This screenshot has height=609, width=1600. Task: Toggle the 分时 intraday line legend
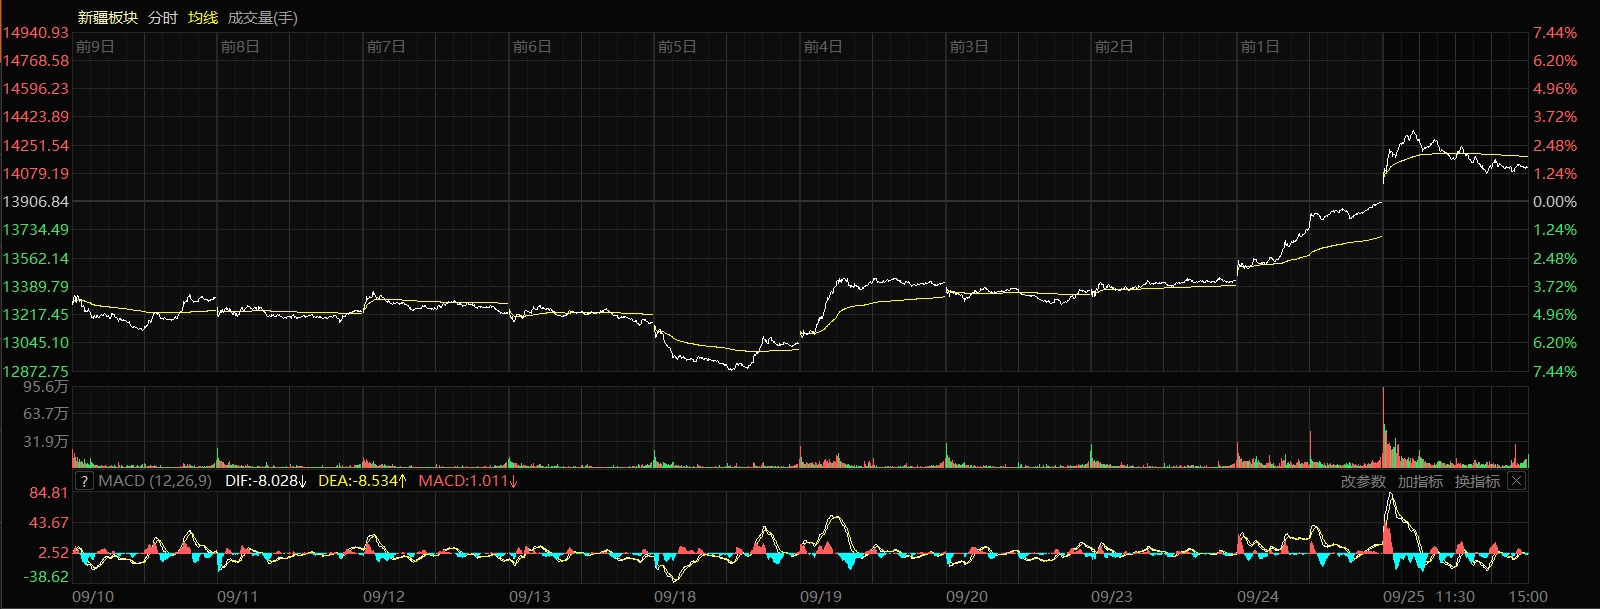point(162,18)
